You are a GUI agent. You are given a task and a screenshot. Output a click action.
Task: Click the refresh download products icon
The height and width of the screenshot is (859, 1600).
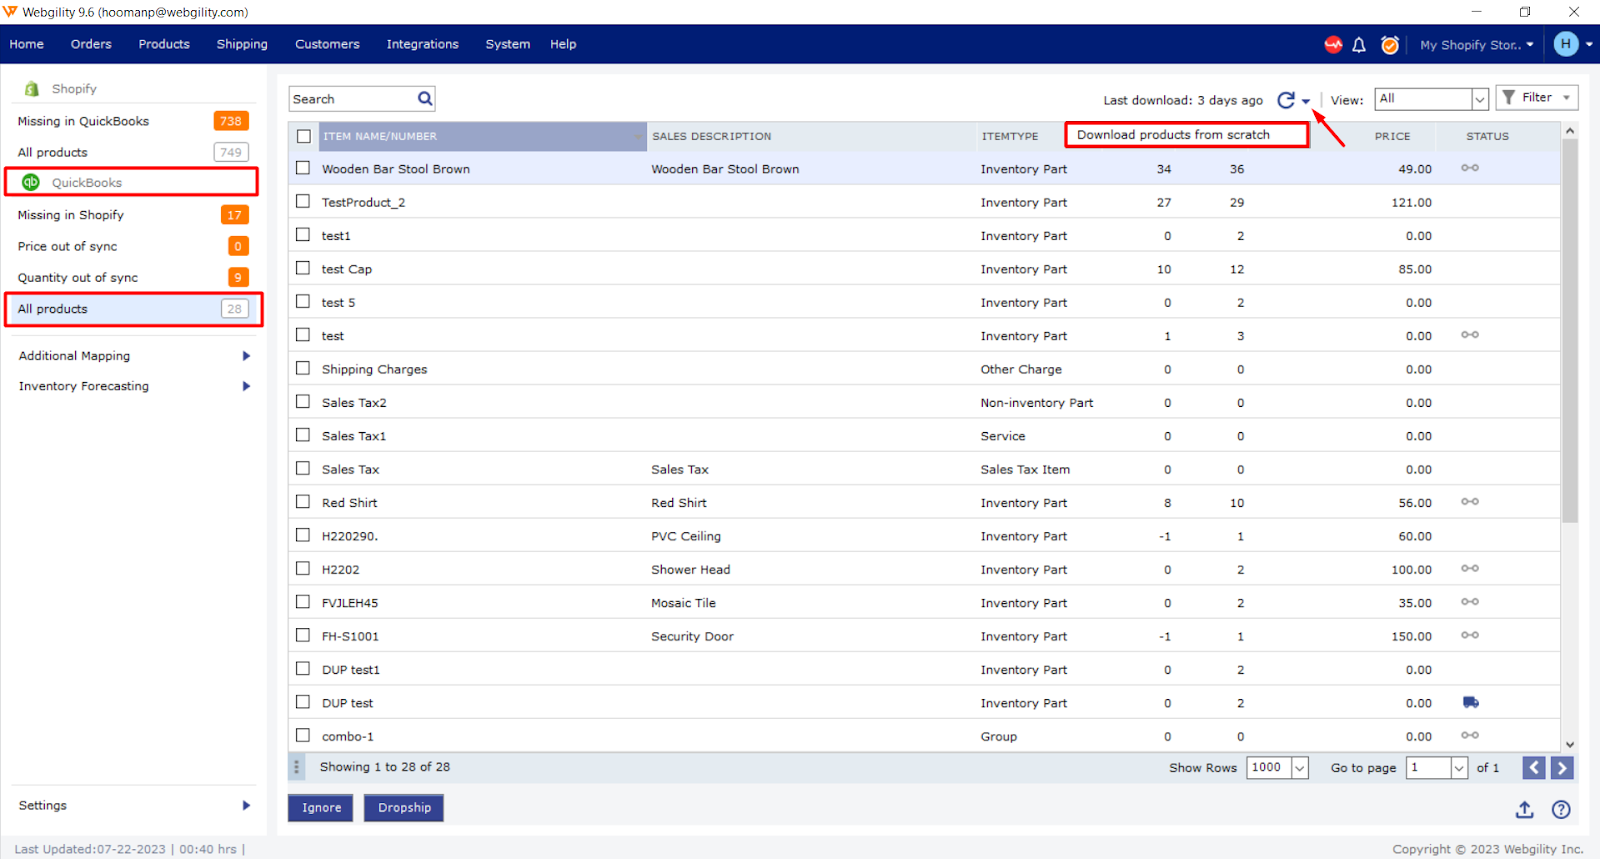pyautogui.click(x=1286, y=100)
